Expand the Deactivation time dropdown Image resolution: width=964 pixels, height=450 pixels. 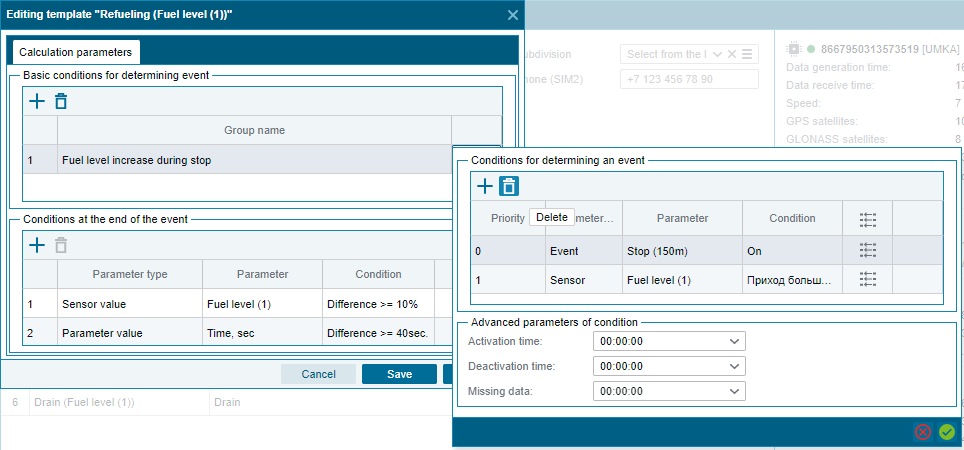[x=733, y=366]
